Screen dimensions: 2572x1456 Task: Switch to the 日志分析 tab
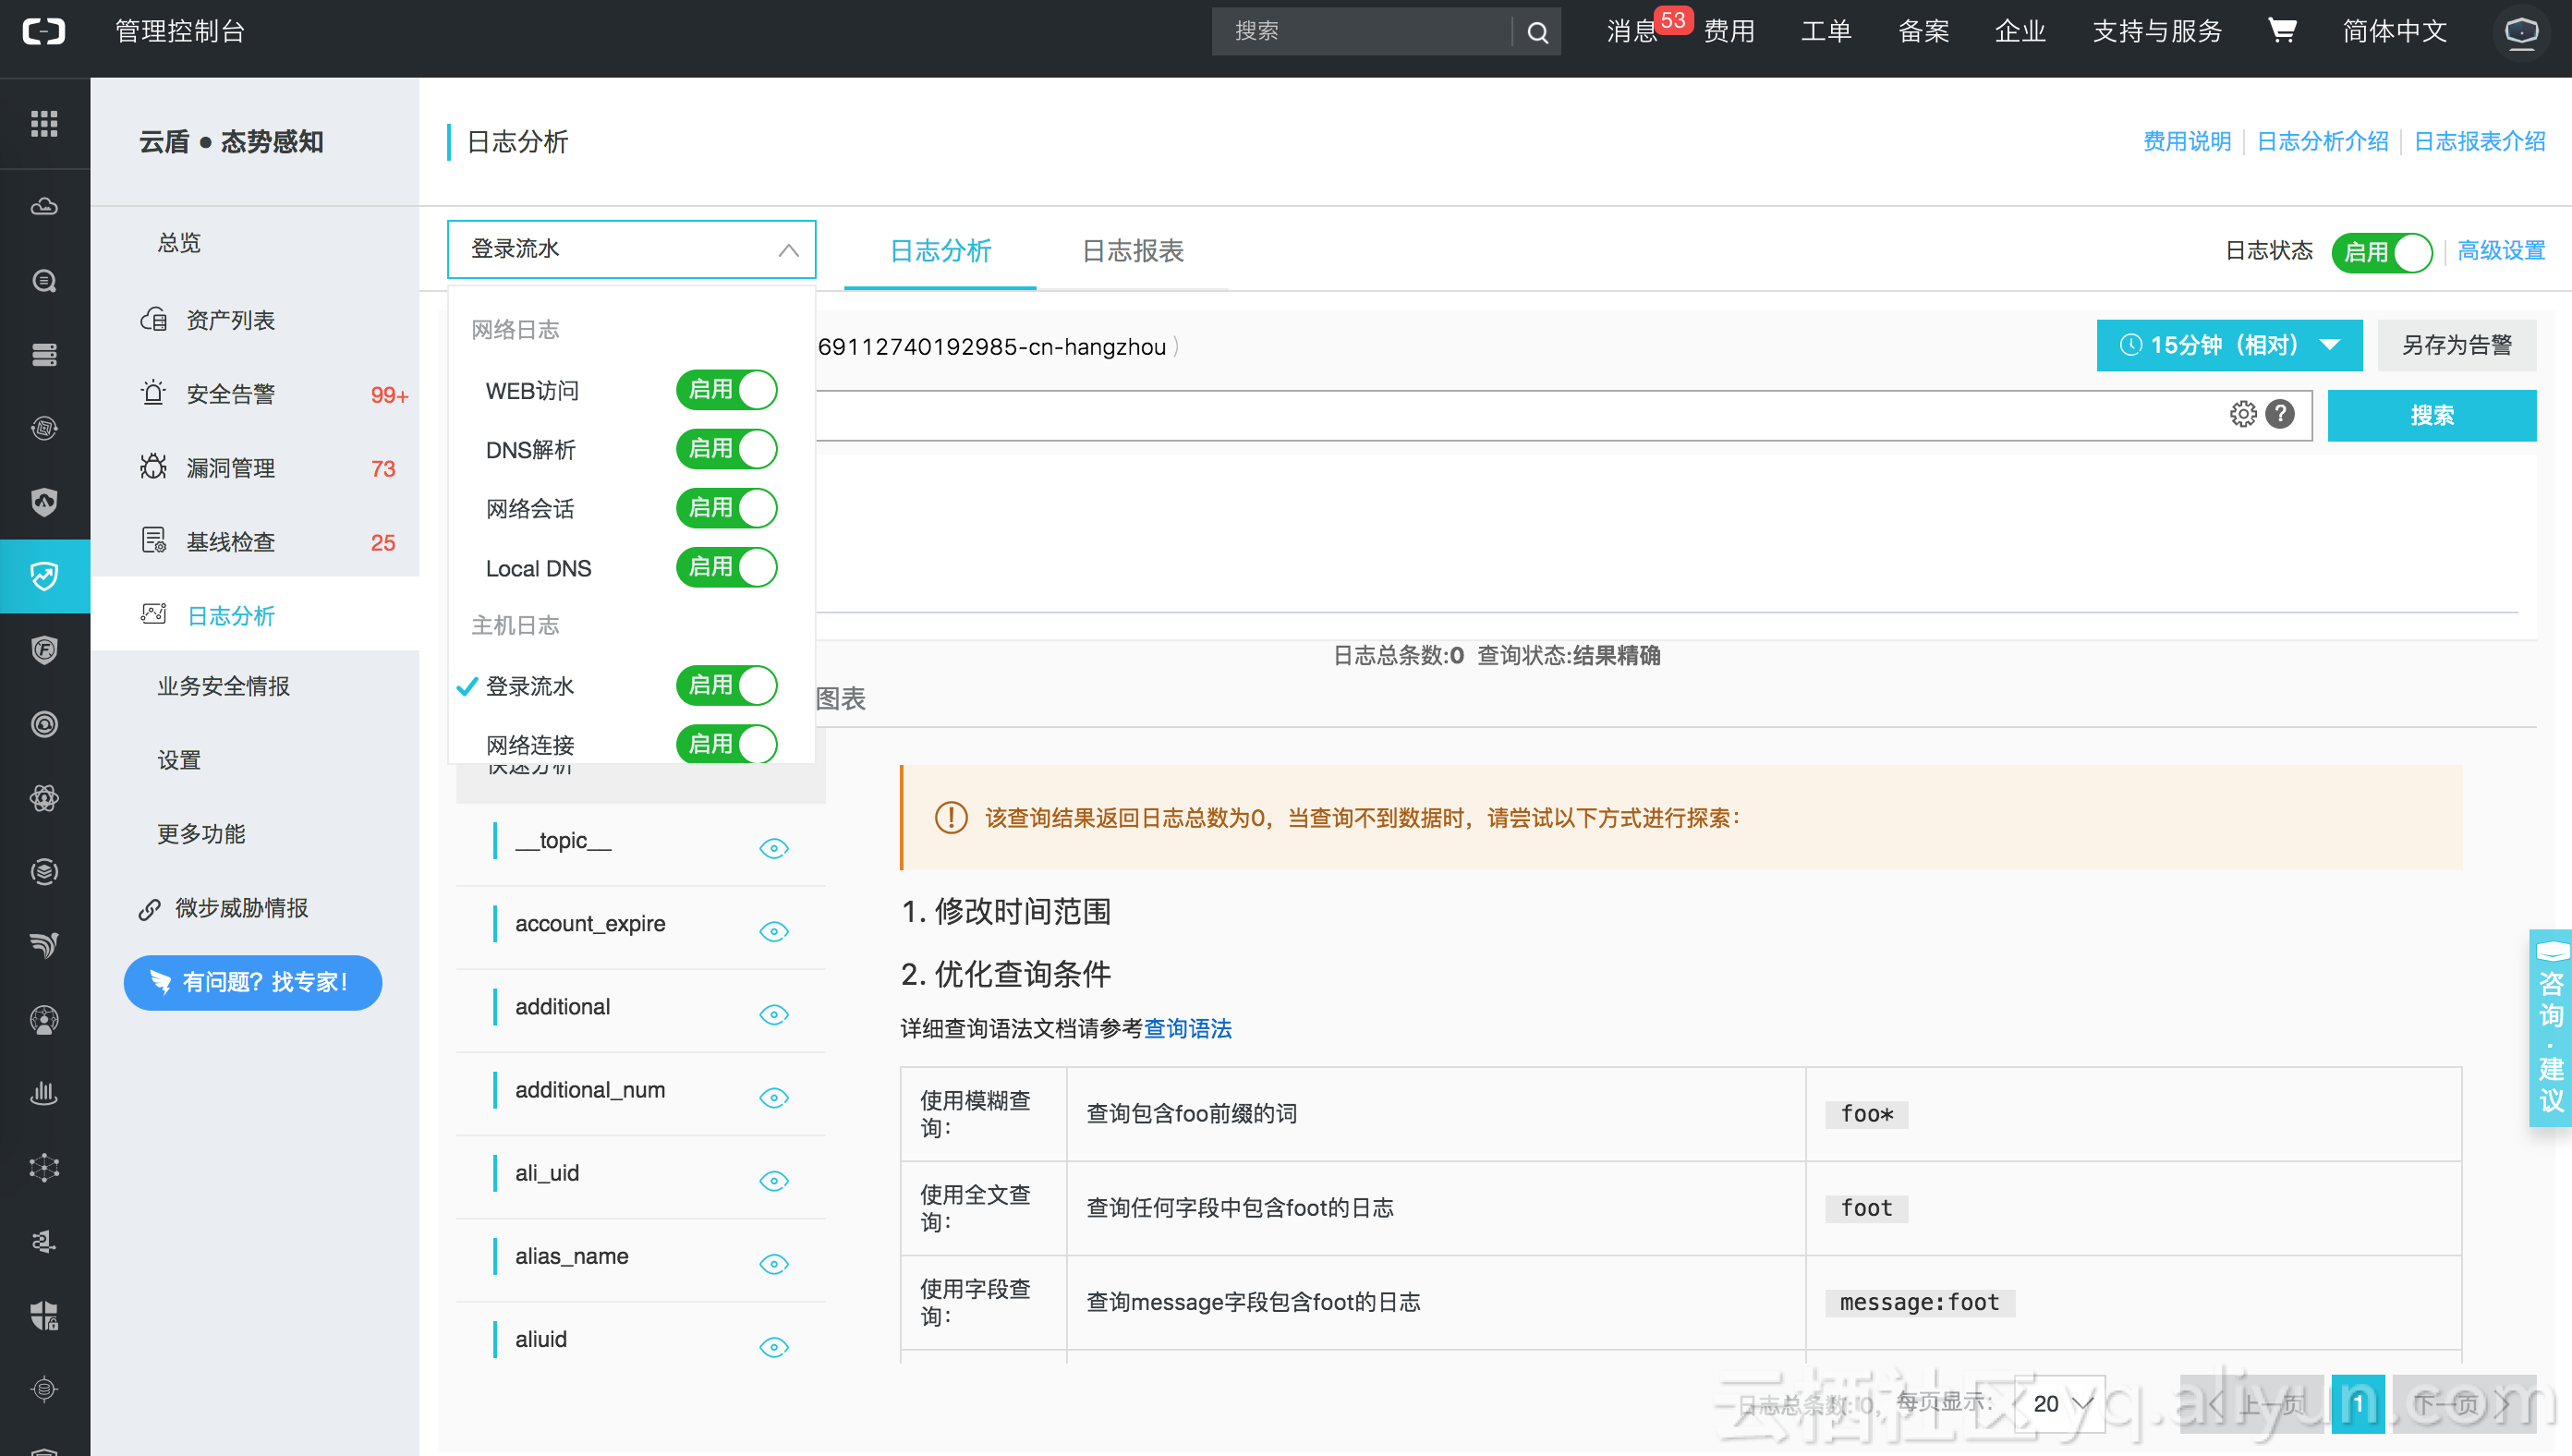pyautogui.click(x=940, y=250)
